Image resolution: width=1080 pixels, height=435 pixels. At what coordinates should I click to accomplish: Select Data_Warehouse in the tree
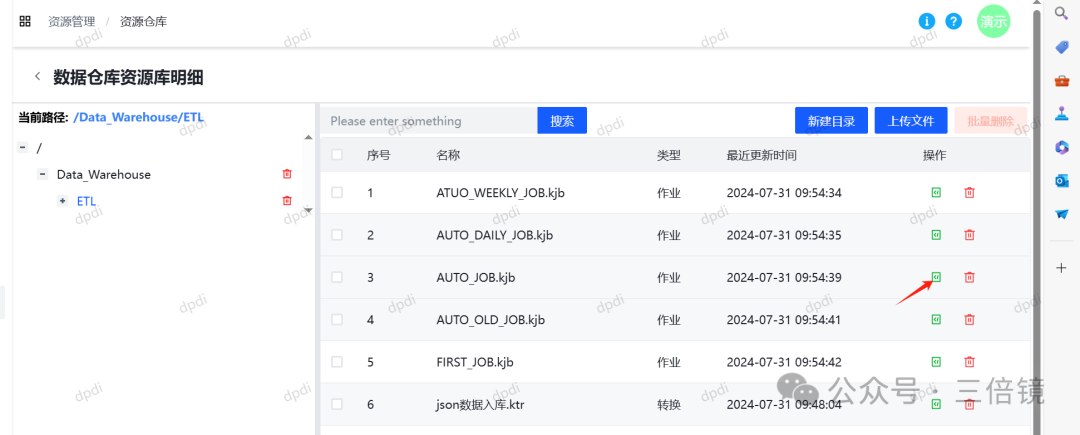[103, 174]
